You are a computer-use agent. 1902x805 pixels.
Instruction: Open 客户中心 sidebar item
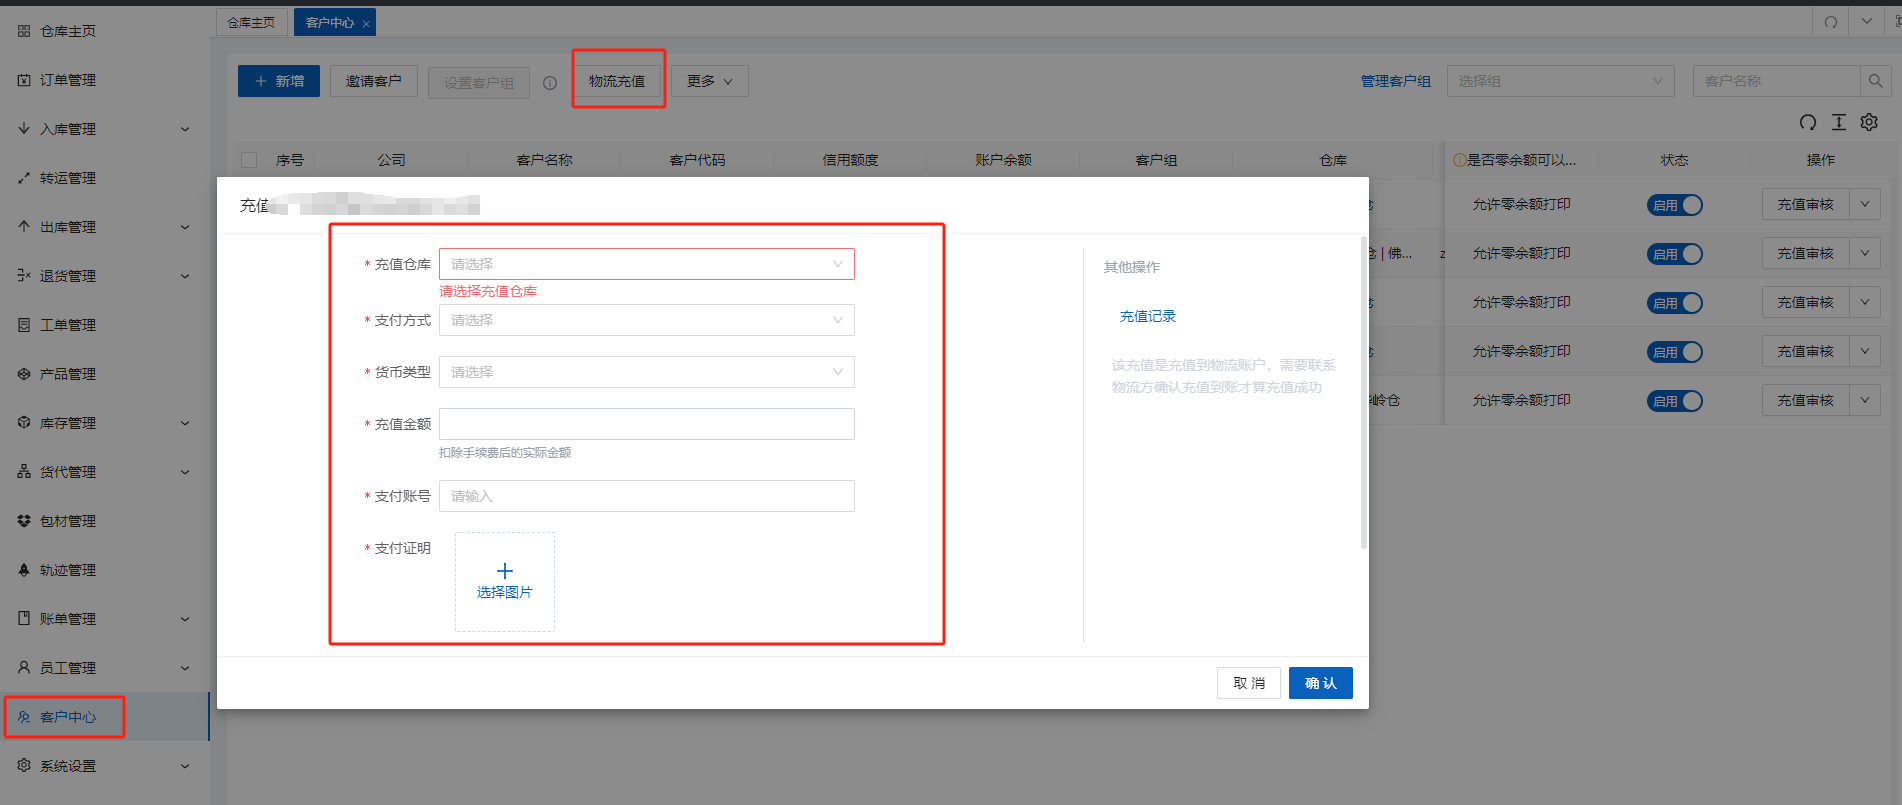68,717
